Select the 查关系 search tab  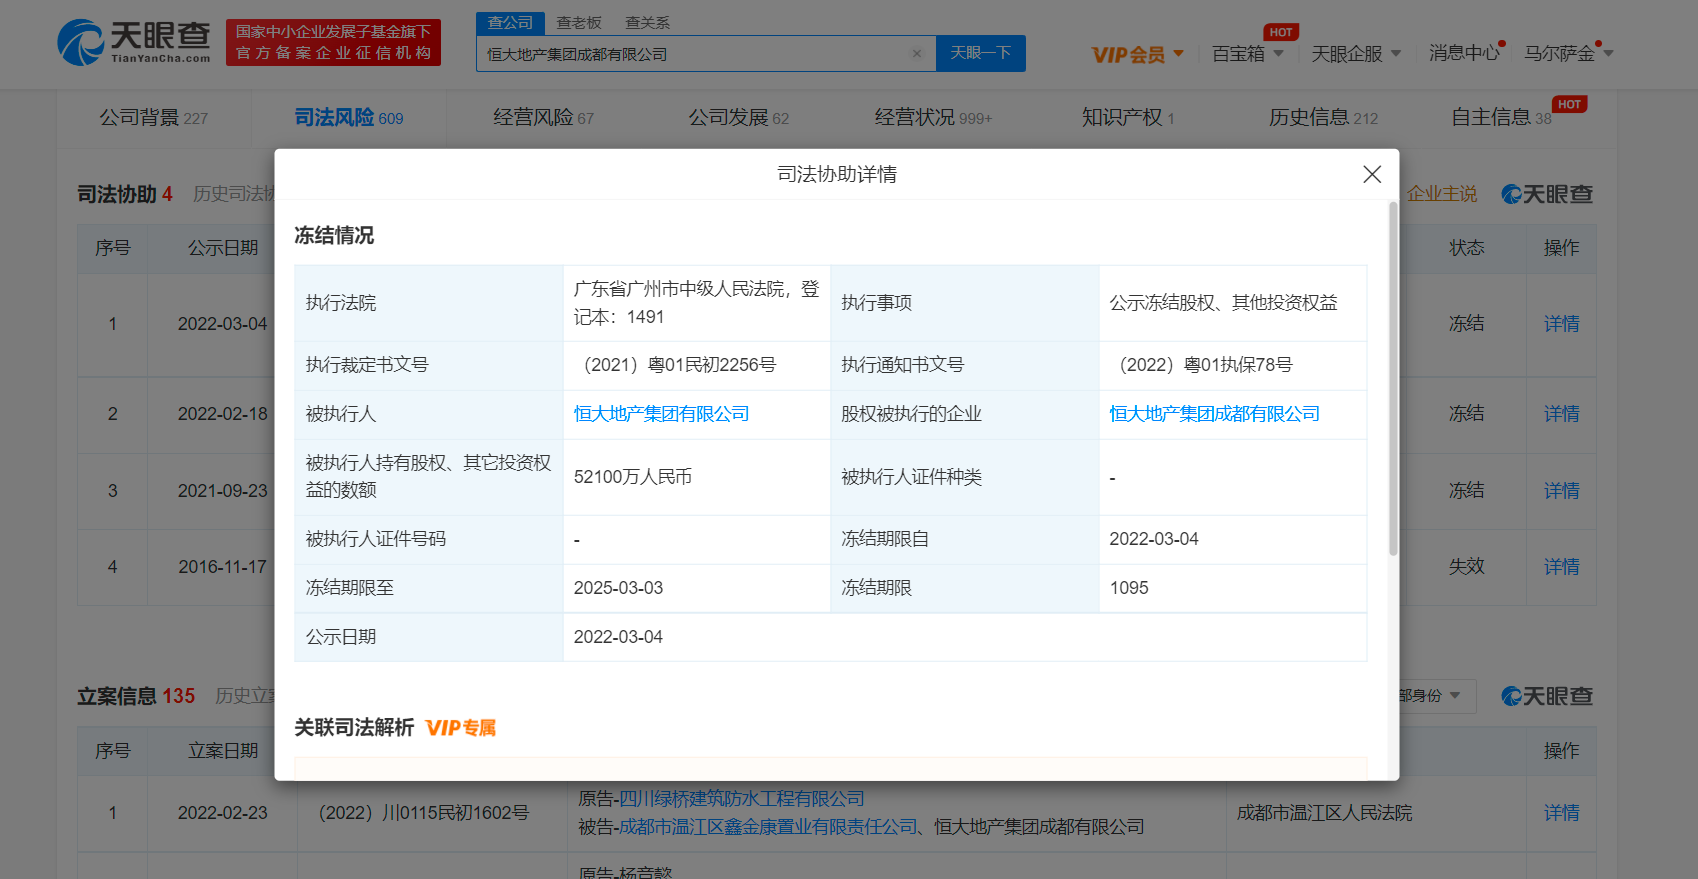[x=648, y=22]
